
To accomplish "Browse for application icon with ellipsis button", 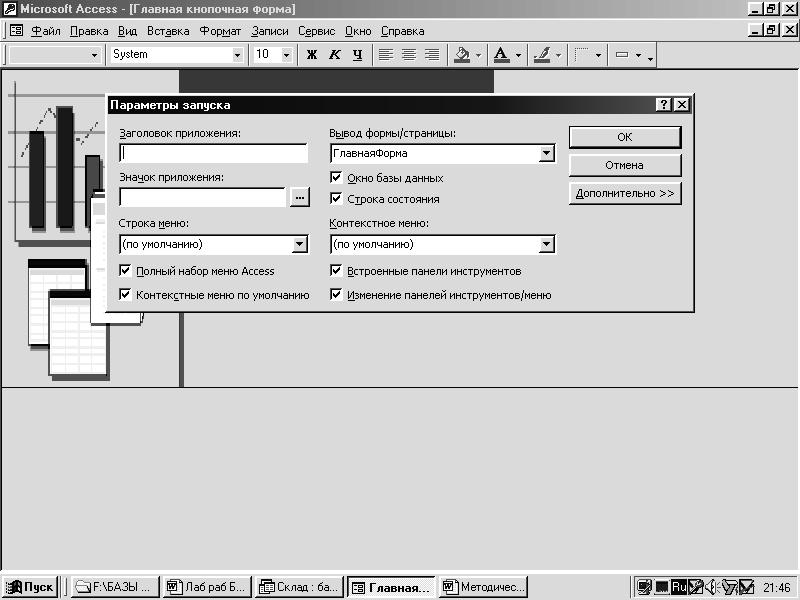I will click(299, 197).
